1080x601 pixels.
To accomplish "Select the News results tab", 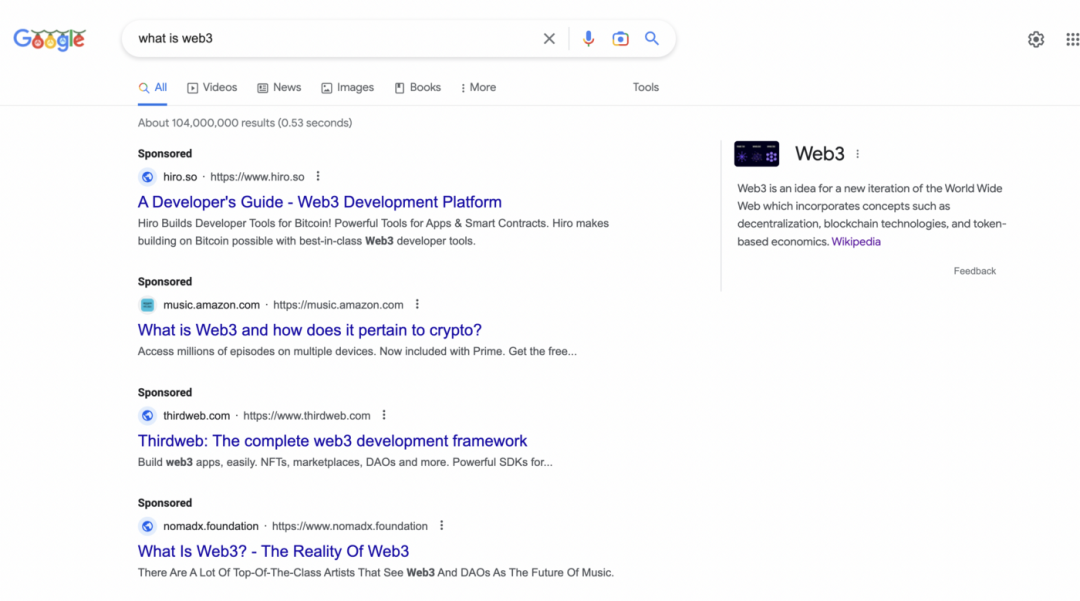I will coord(279,88).
